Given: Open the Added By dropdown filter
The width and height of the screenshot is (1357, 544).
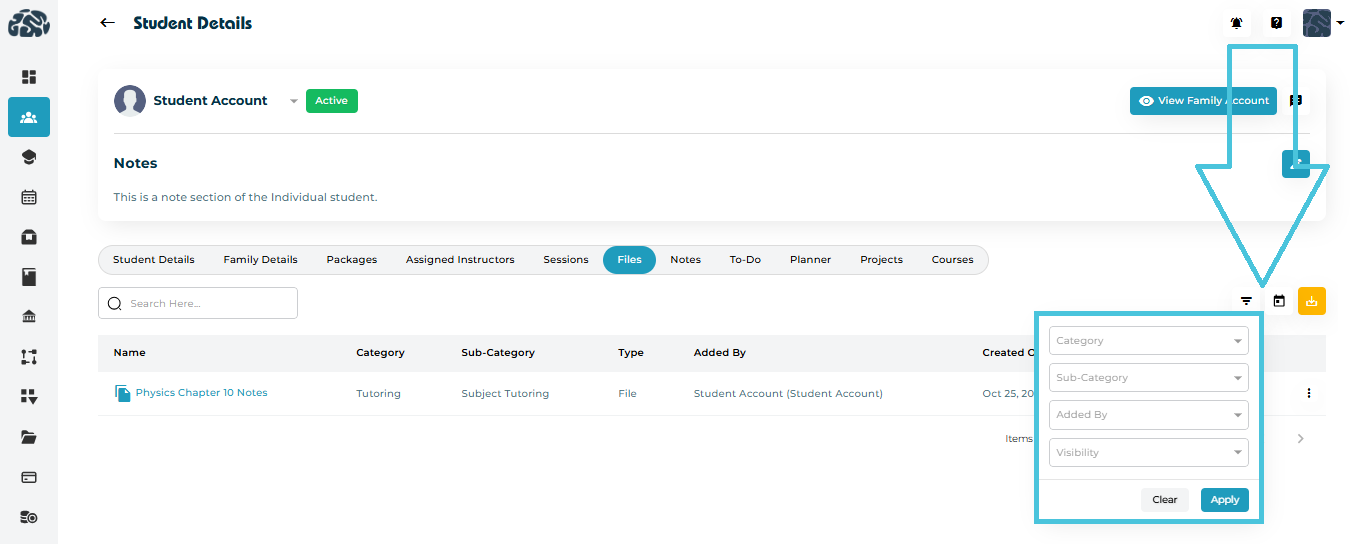Looking at the screenshot, I should tap(1148, 415).
